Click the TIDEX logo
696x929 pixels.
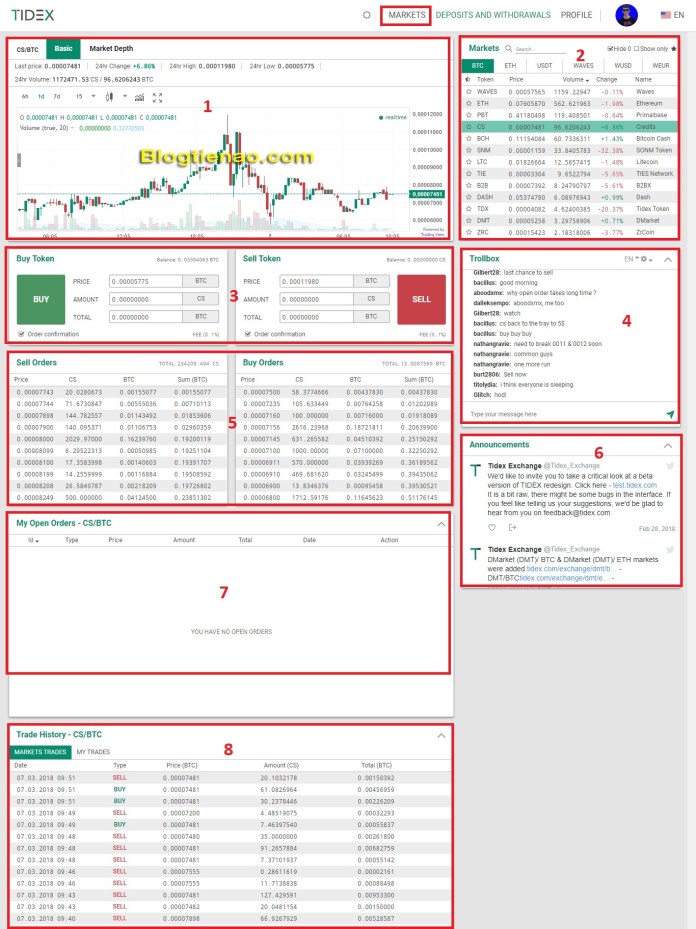33,15
